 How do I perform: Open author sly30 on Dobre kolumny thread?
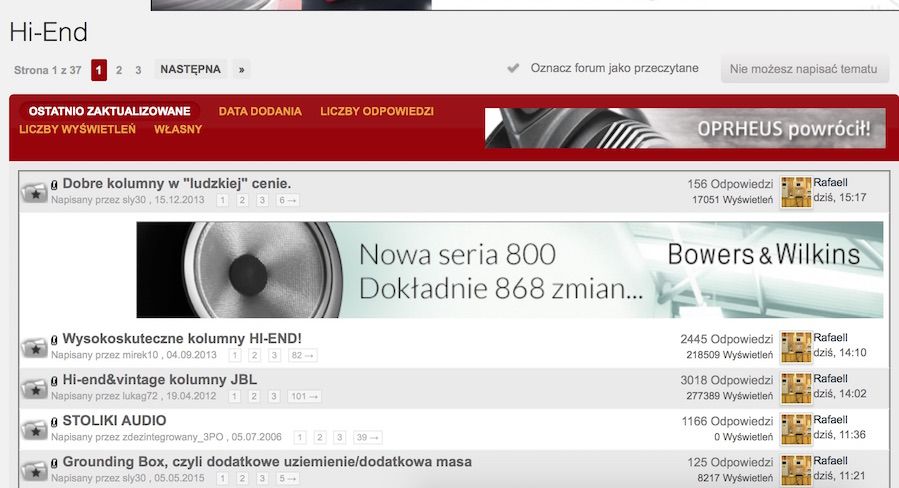[x=135, y=200]
